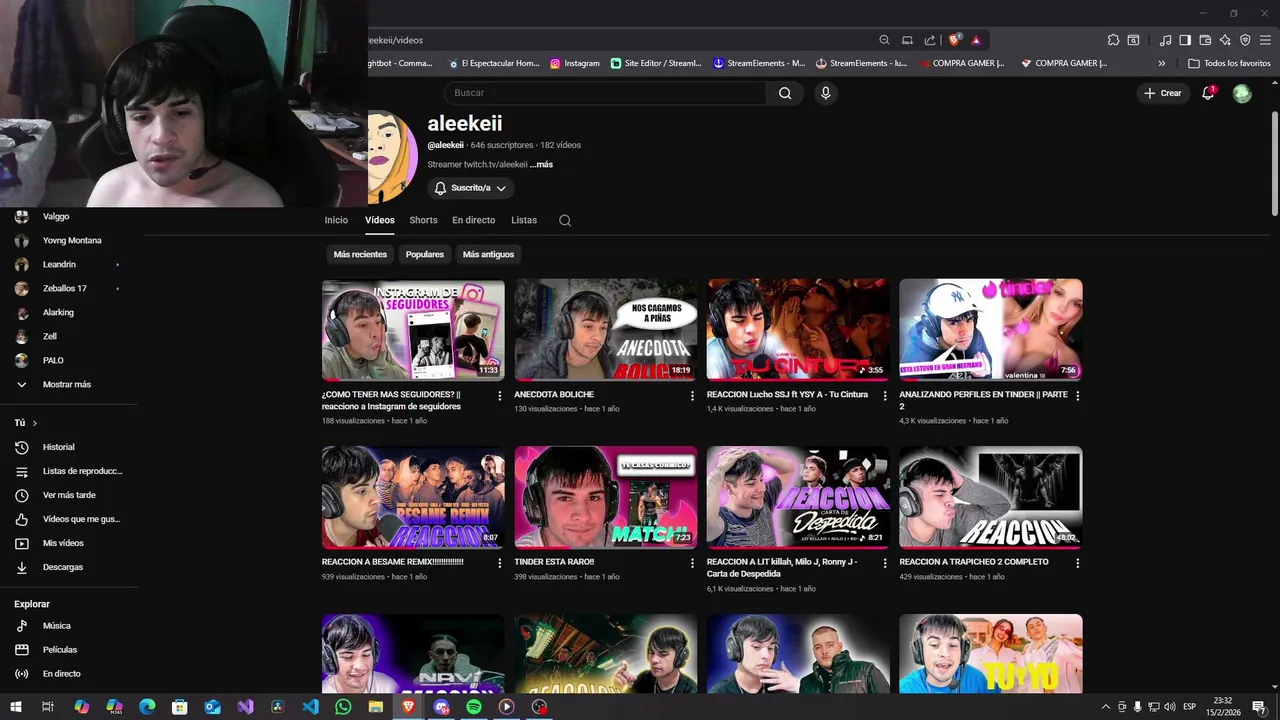Open the media control music note icon
Viewport: 1280px width, 720px height.
point(1165,40)
